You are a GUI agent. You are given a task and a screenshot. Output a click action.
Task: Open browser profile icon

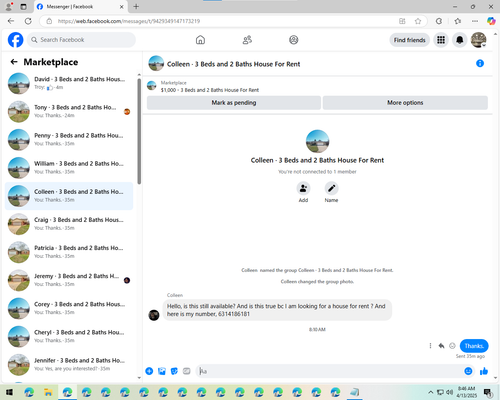(x=9, y=6)
